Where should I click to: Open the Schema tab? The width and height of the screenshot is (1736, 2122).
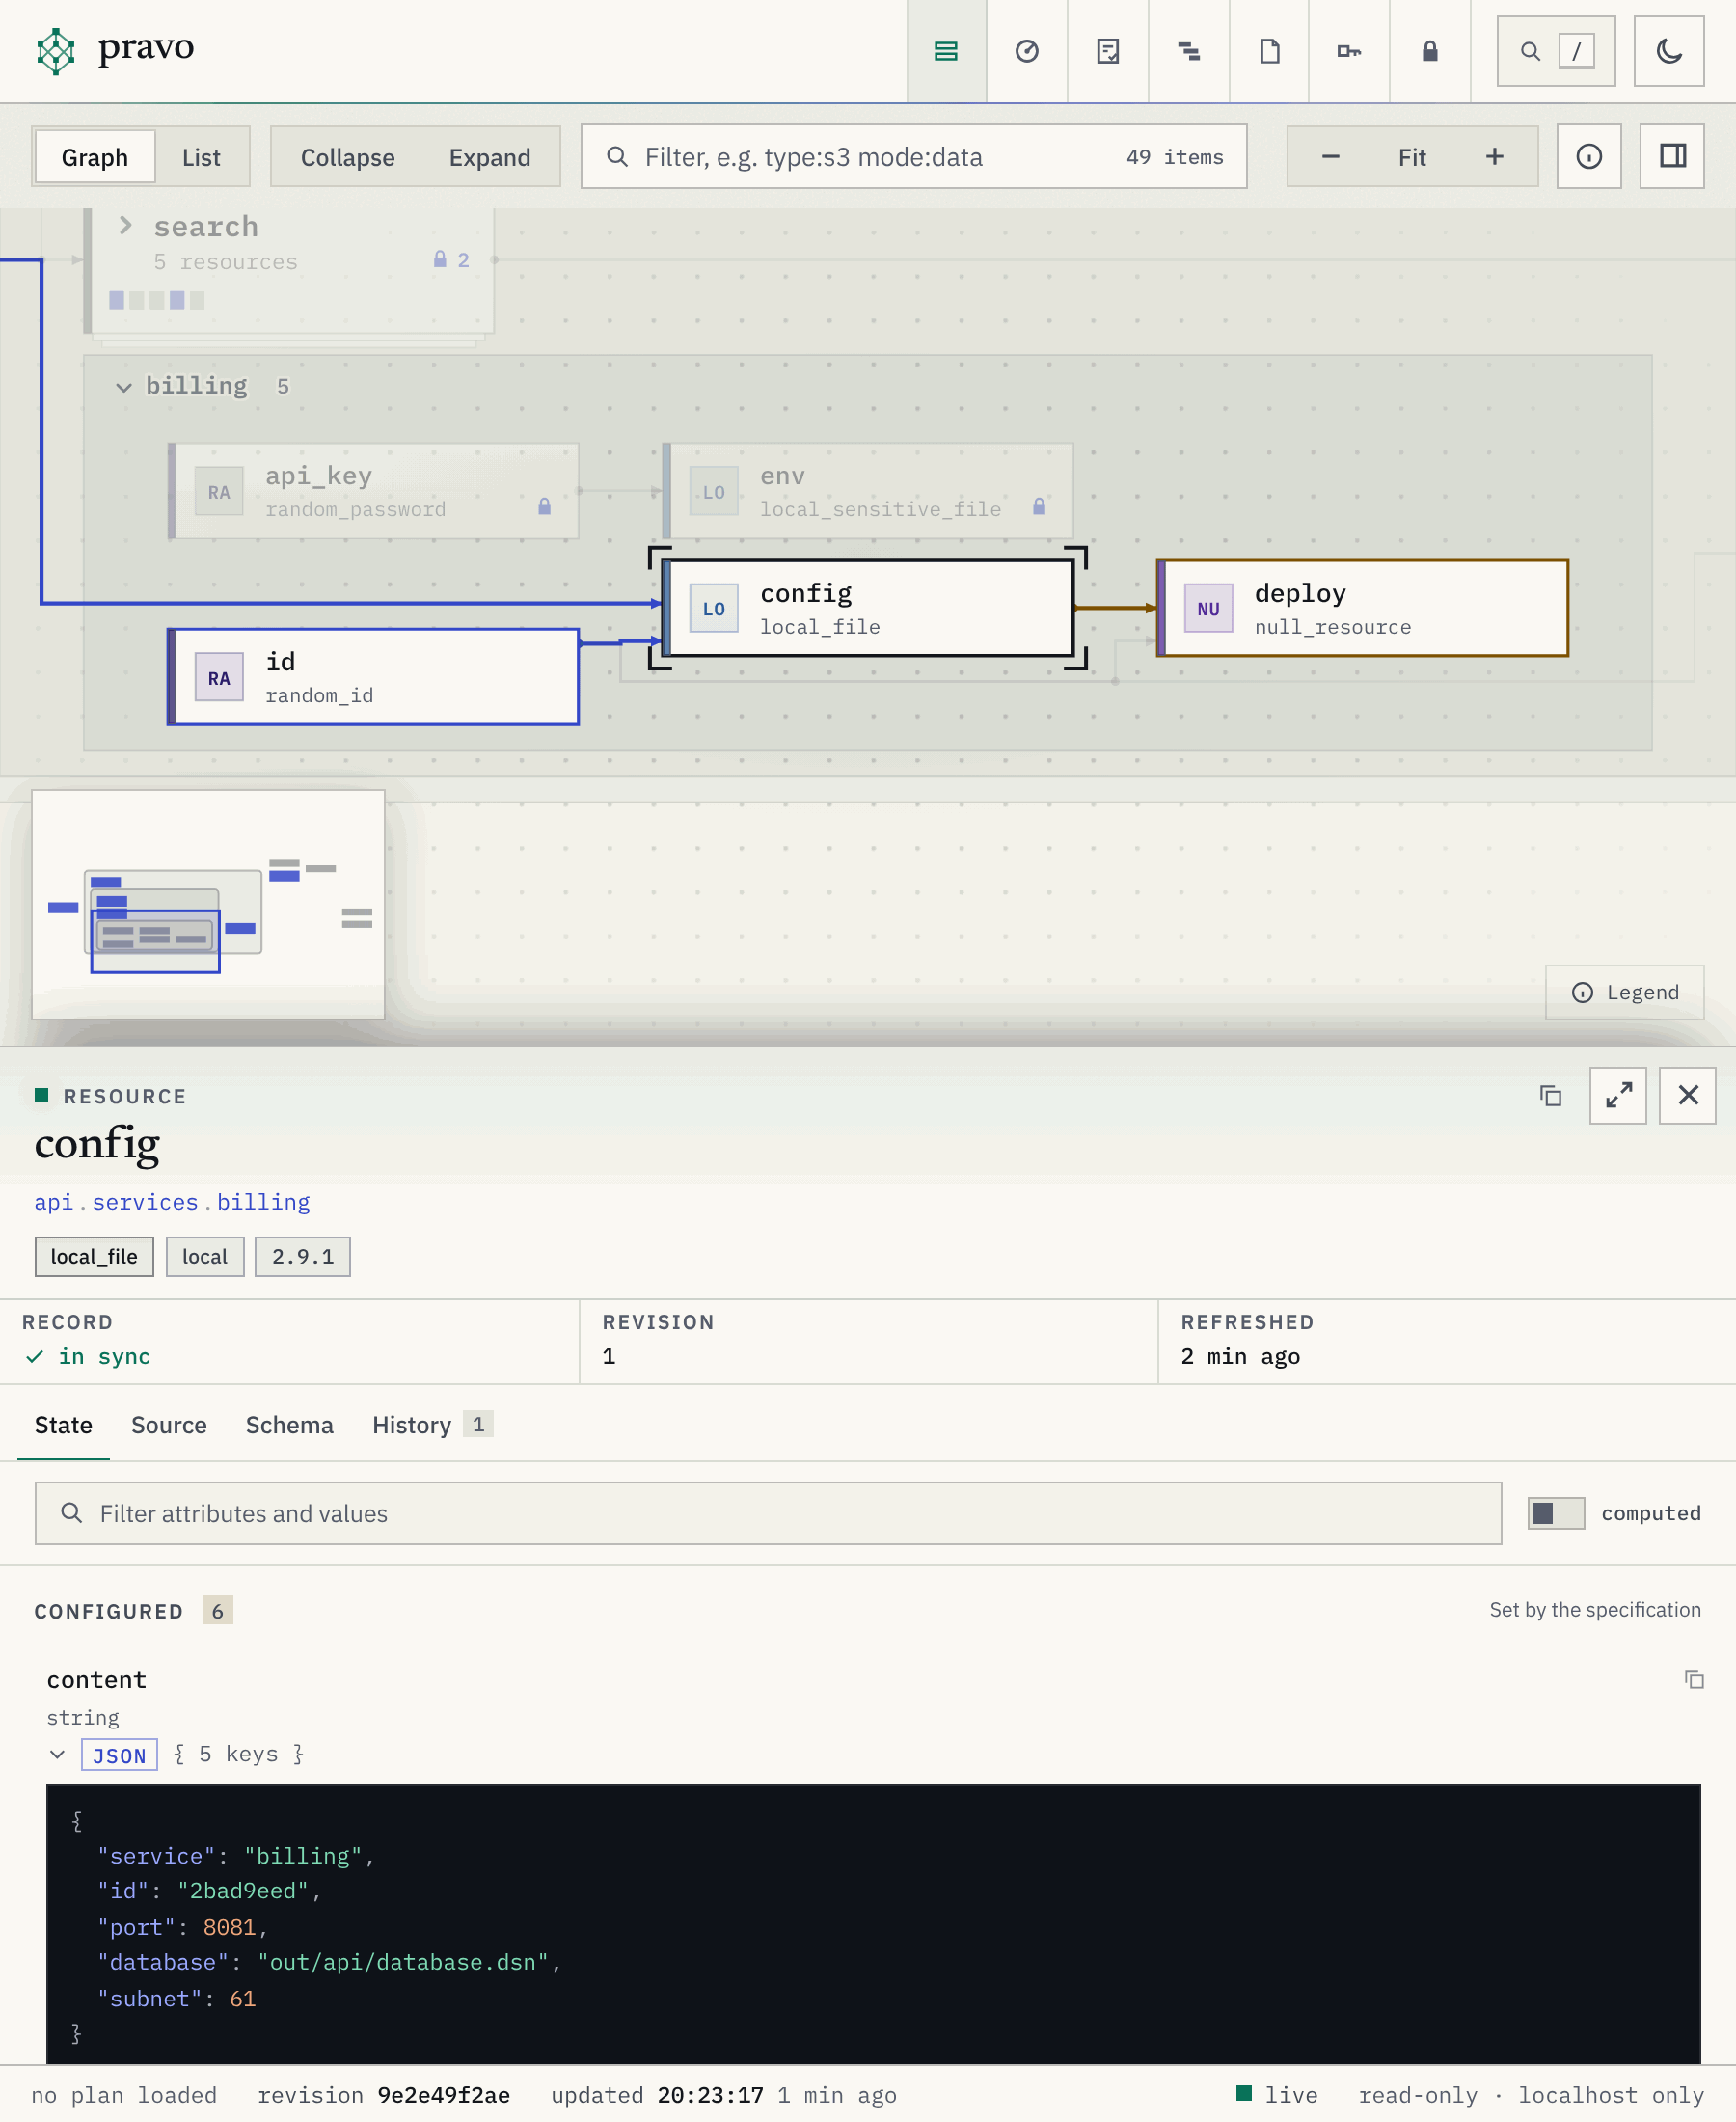290,1425
